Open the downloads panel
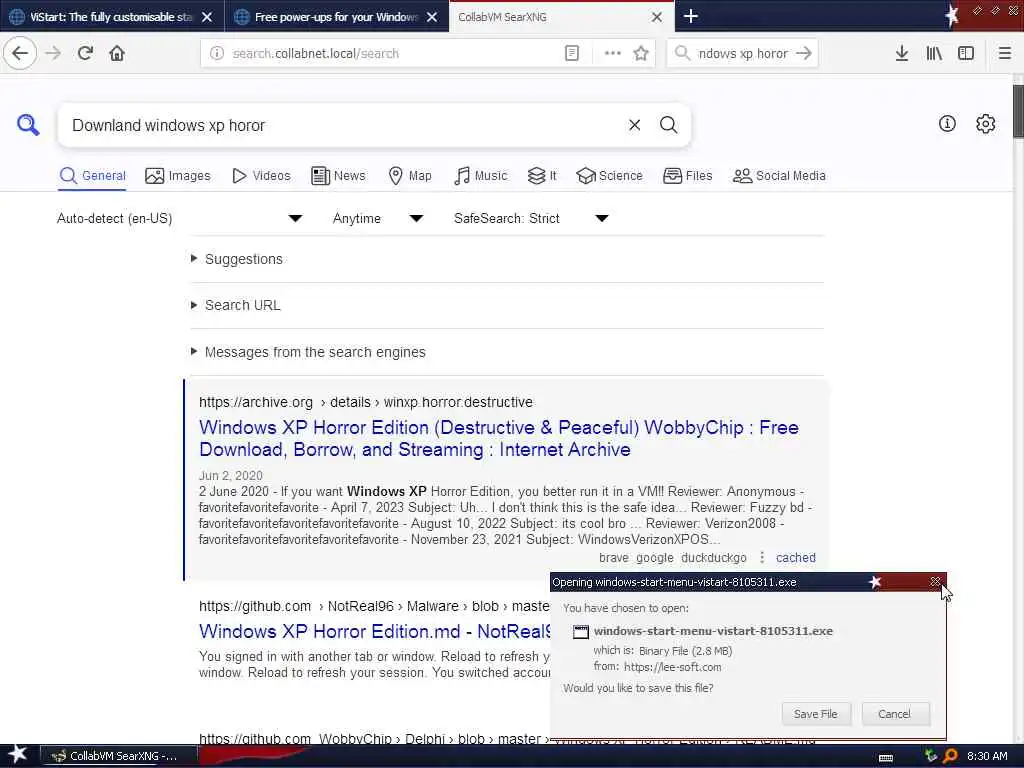Image resolution: width=1024 pixels, height=768 pixels. pos(902,54)
